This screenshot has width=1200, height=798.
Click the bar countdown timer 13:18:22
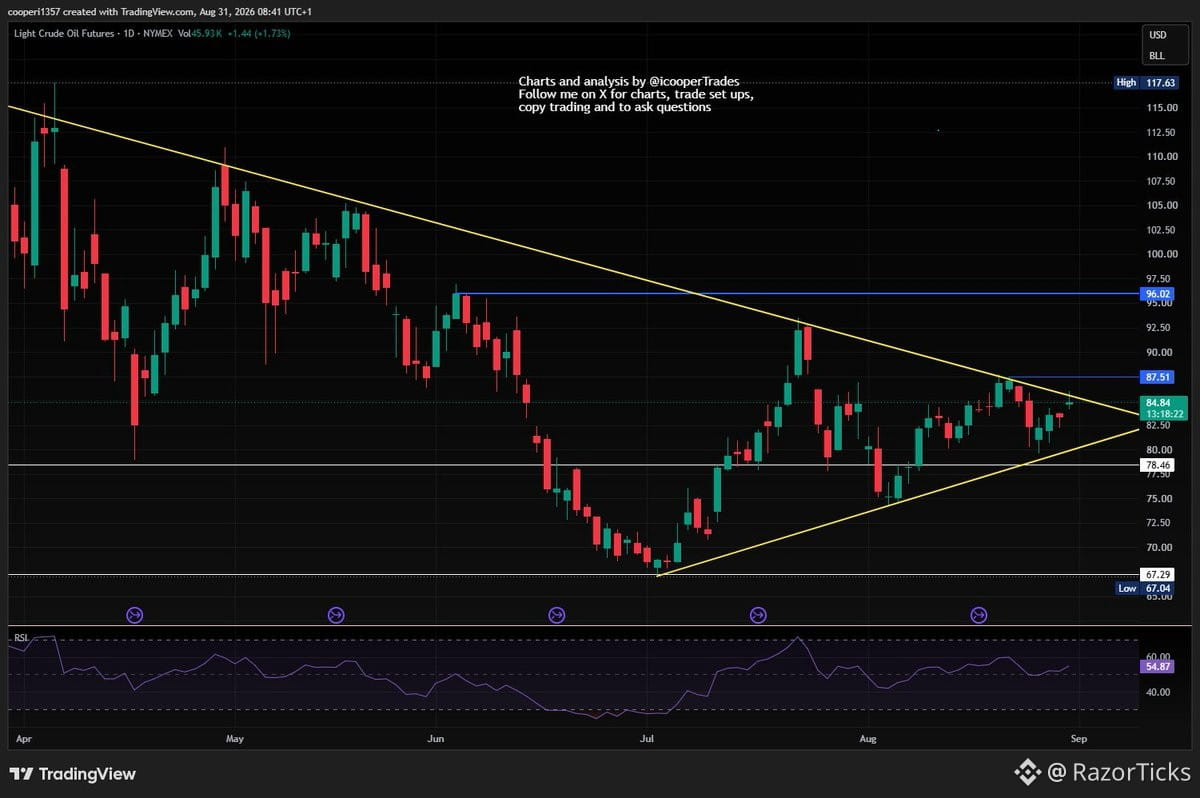1165,413
